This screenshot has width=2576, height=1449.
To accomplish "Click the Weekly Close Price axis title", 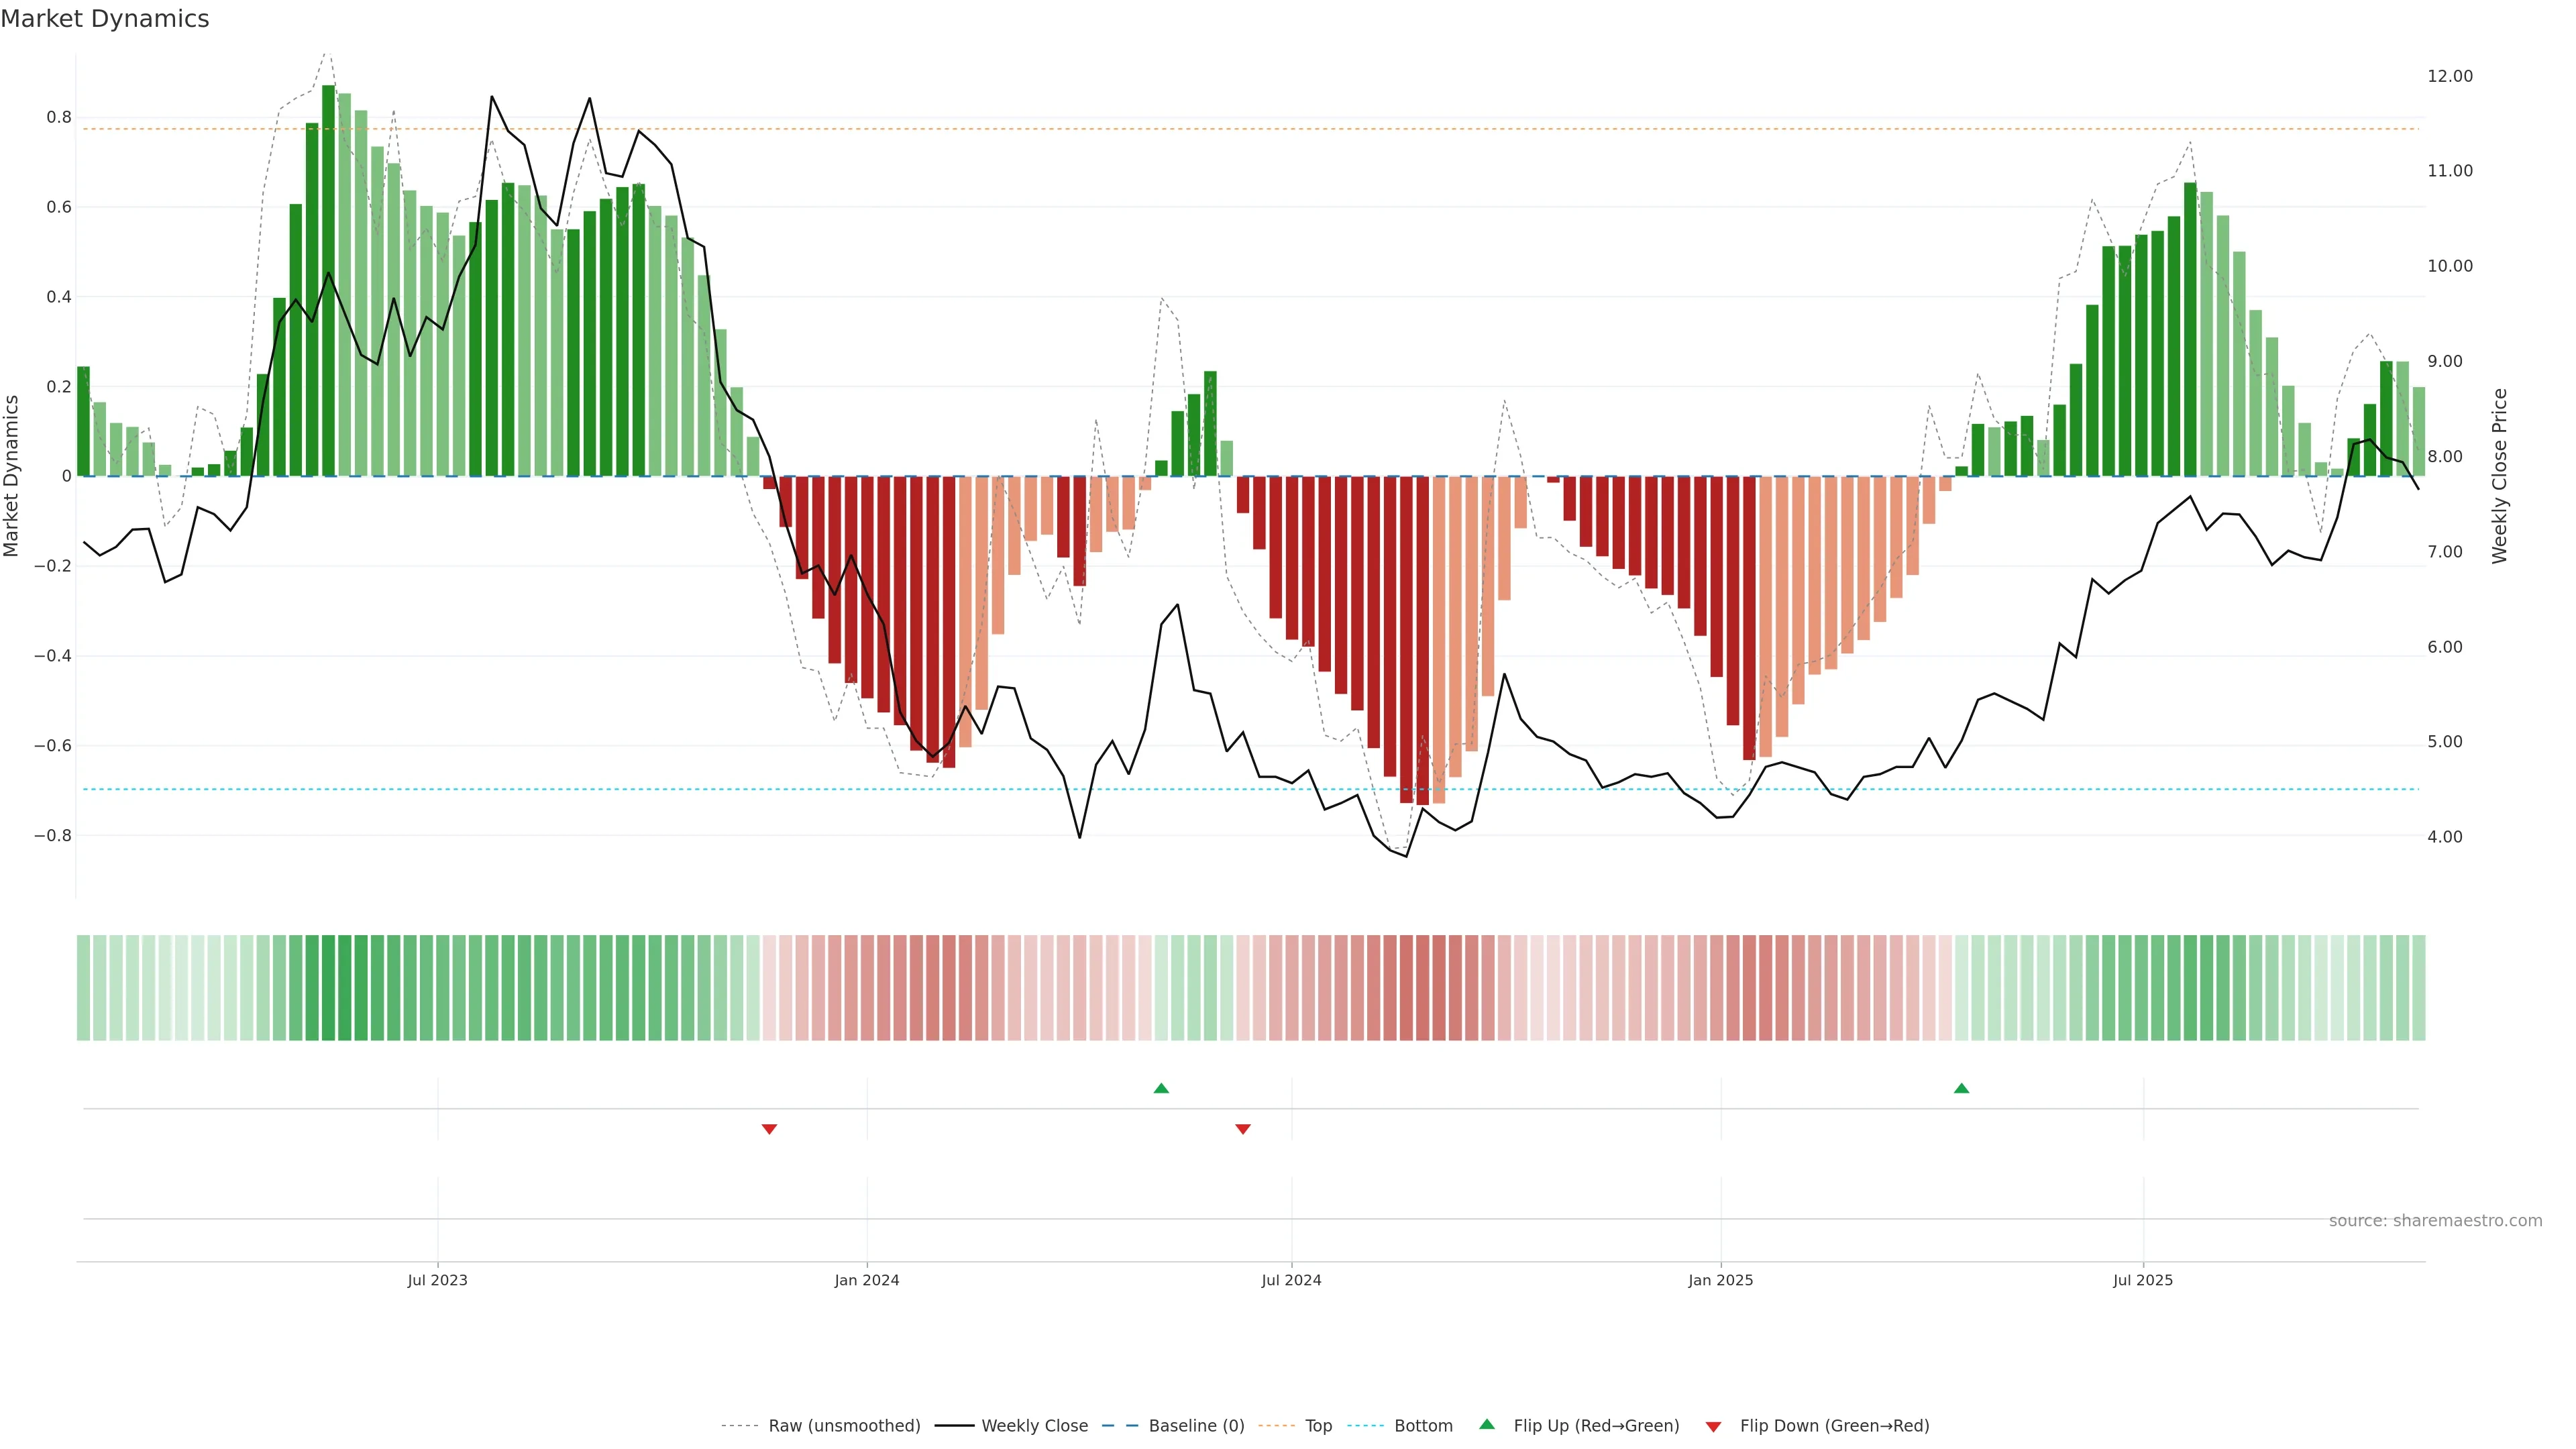I will [x=2499, y=476].
